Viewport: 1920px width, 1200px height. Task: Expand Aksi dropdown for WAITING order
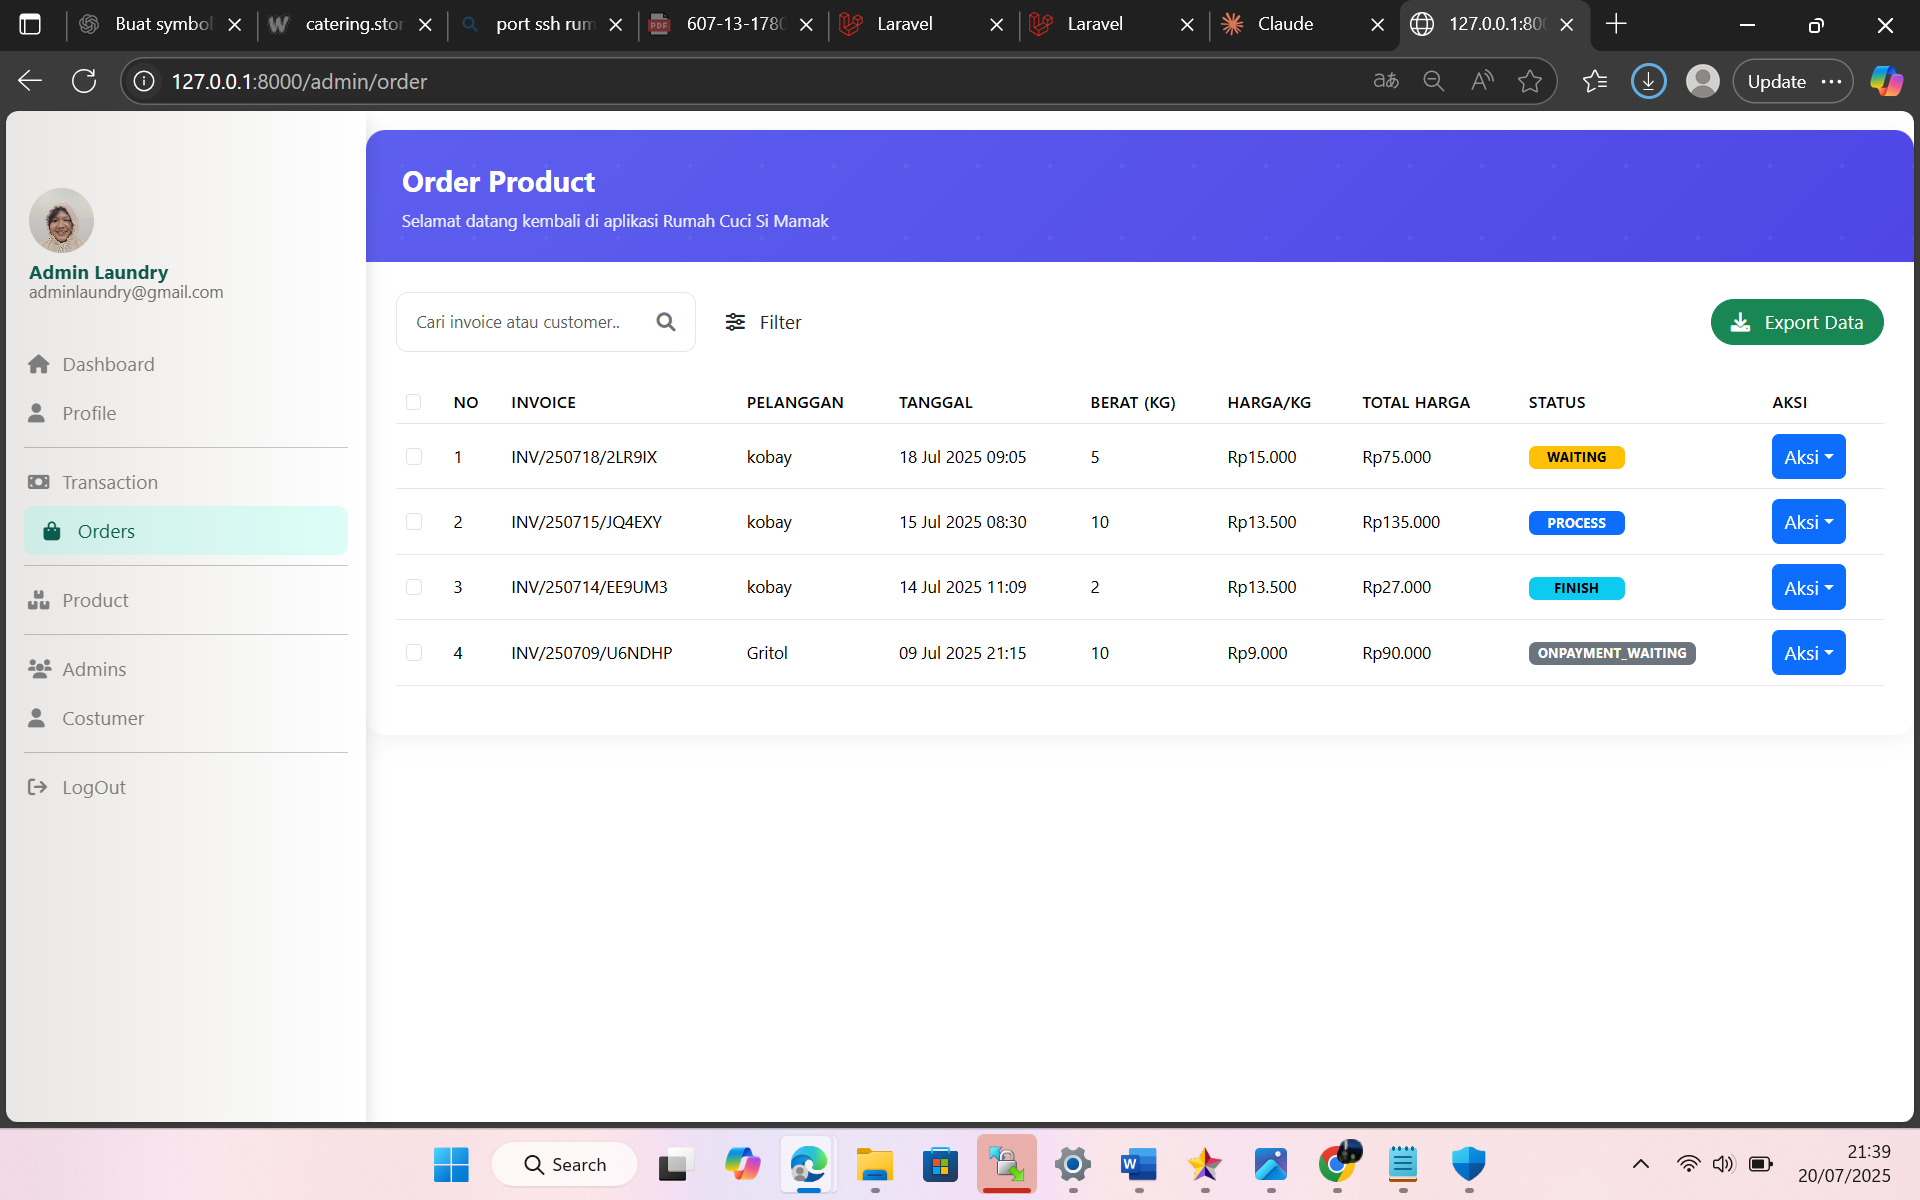click(1808, 457)
